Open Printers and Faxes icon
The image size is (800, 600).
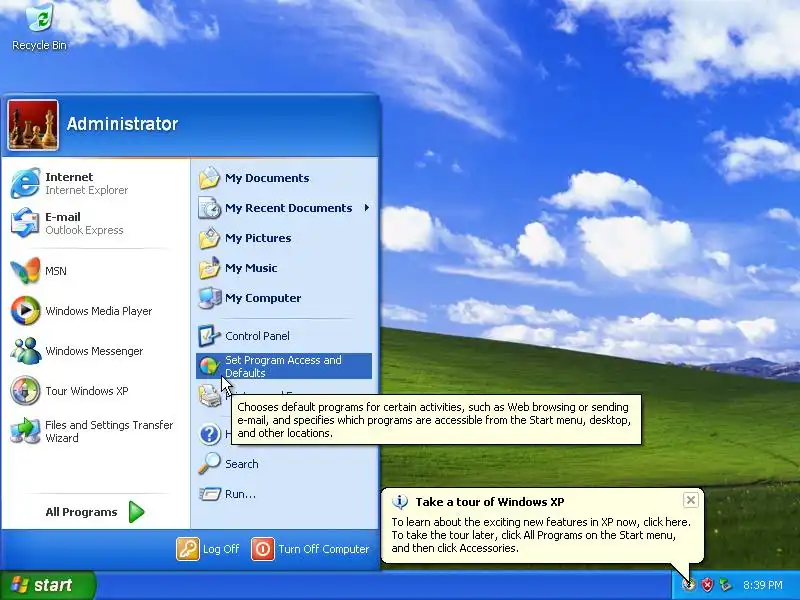point(209,396)
